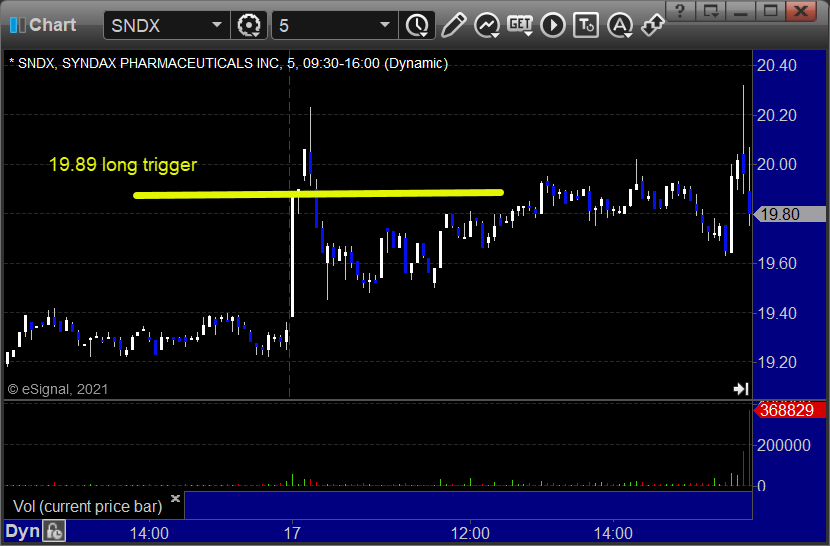Open the GET tools menu
Viewport: 830px width, 546px height.
click(520, 25)
